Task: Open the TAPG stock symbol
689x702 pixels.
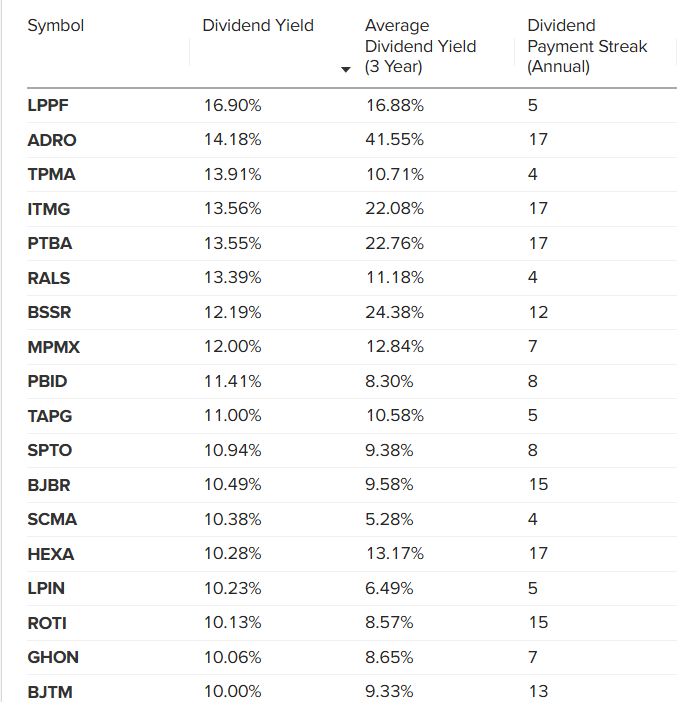Action: [50, 416]
